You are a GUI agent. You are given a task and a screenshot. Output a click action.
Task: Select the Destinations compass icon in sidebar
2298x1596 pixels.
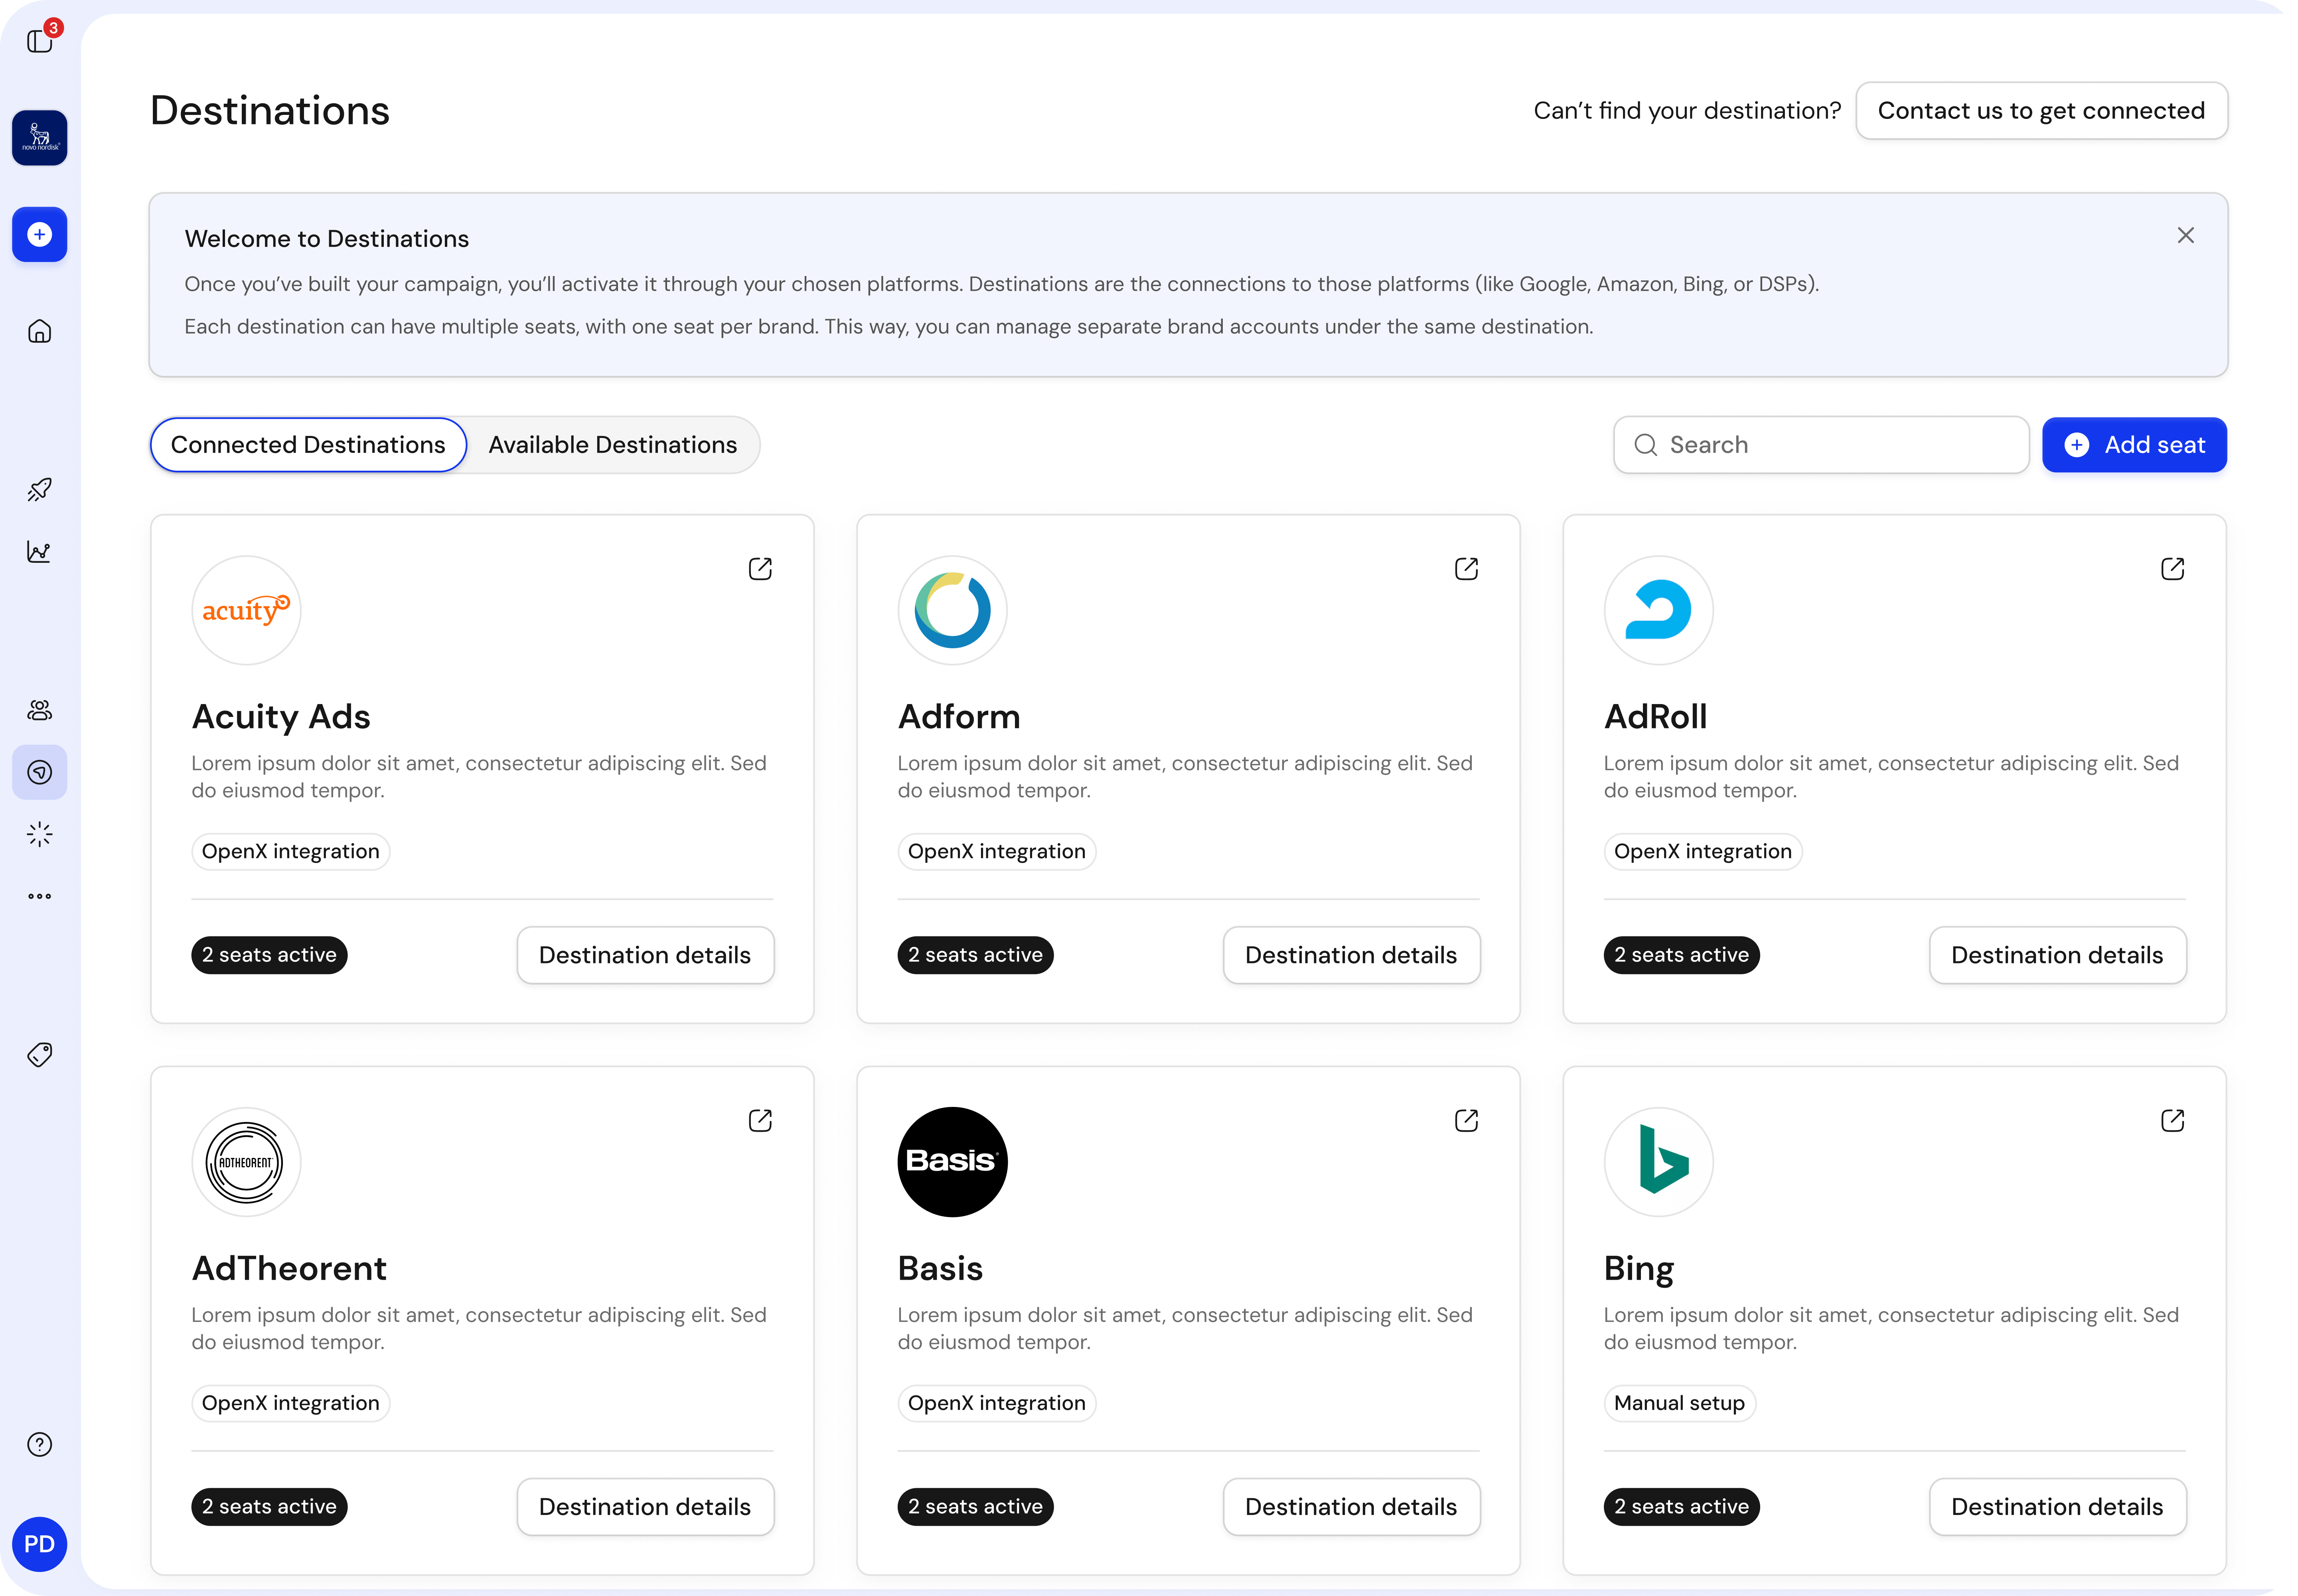(x=40, y=772)
